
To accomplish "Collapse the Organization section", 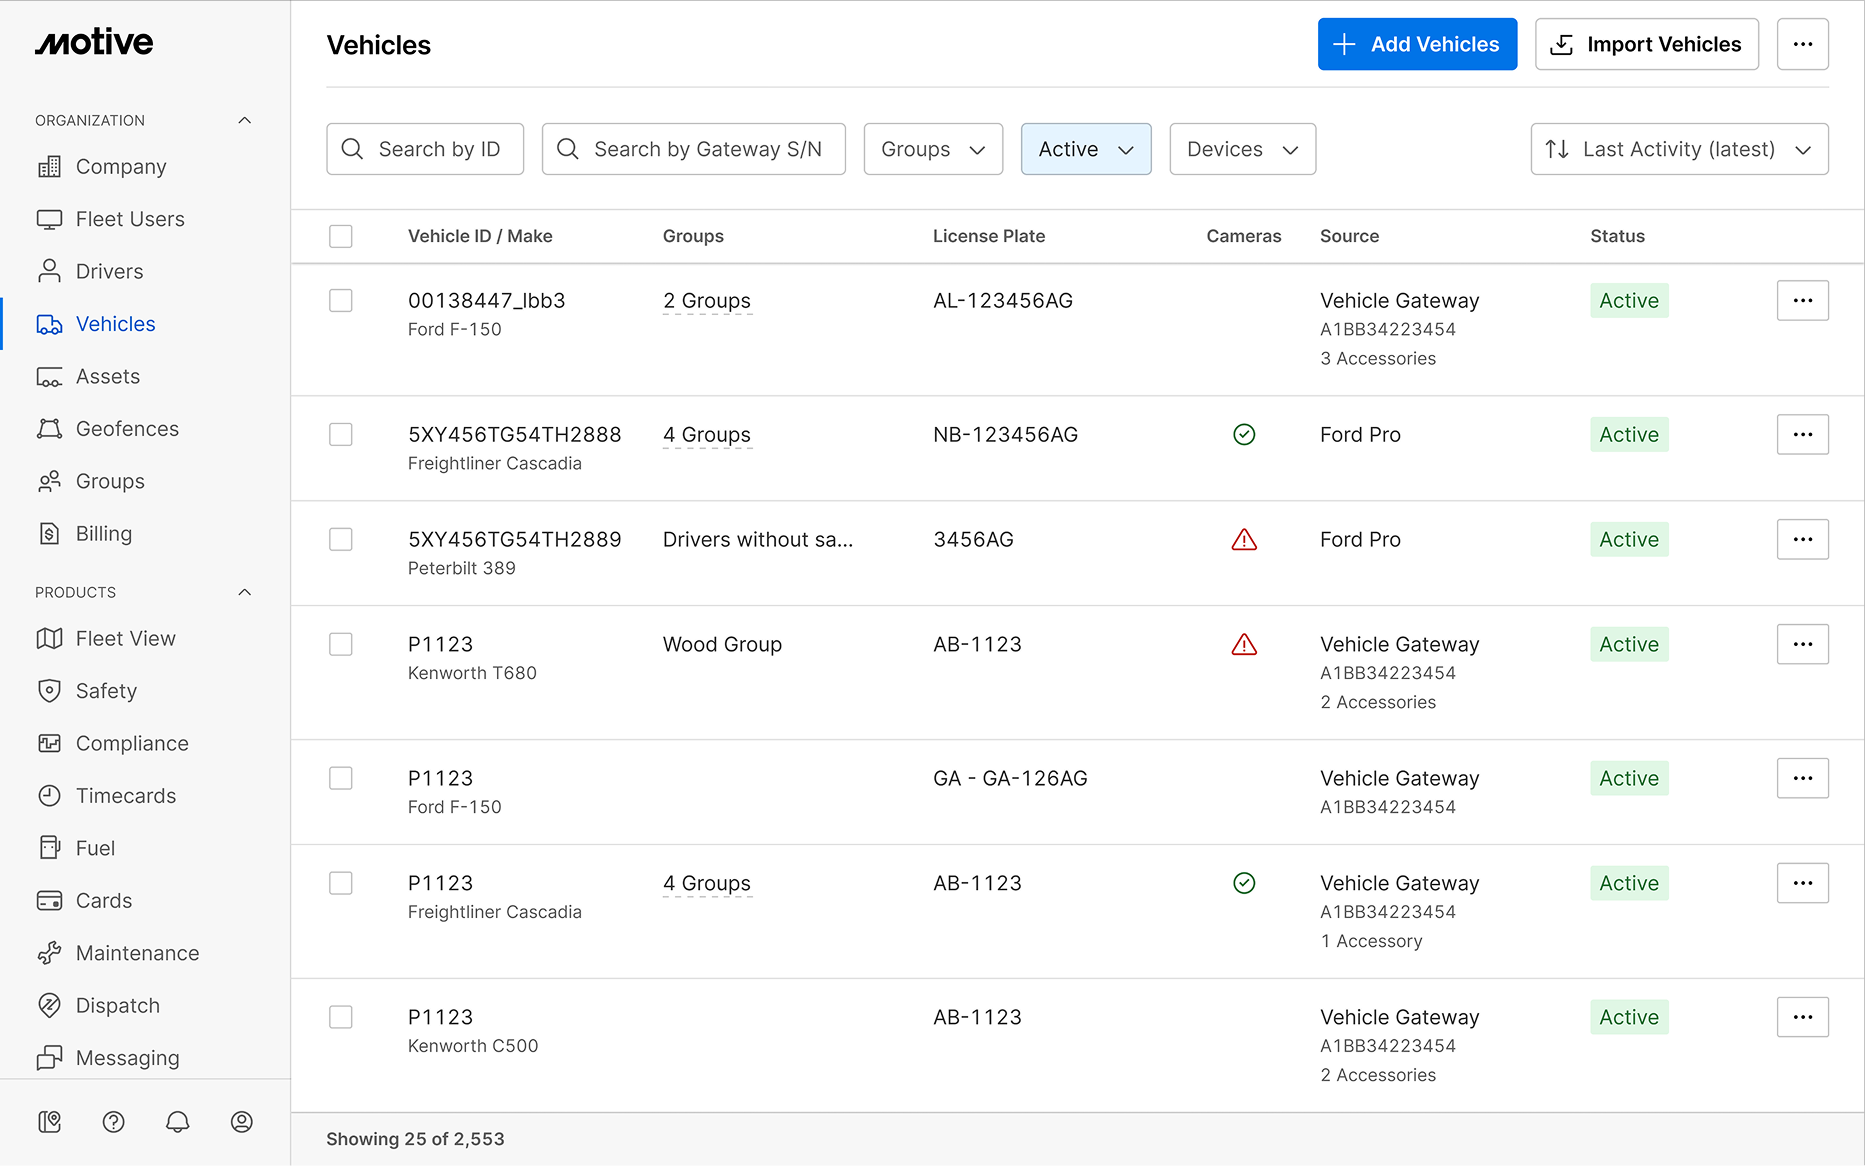I will click(245, 120).
